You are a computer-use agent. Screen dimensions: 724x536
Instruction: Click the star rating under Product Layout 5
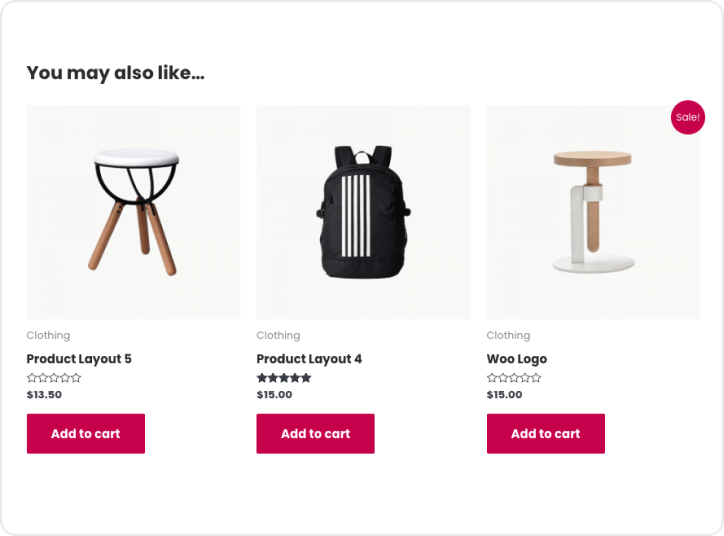tap(54, 378)
